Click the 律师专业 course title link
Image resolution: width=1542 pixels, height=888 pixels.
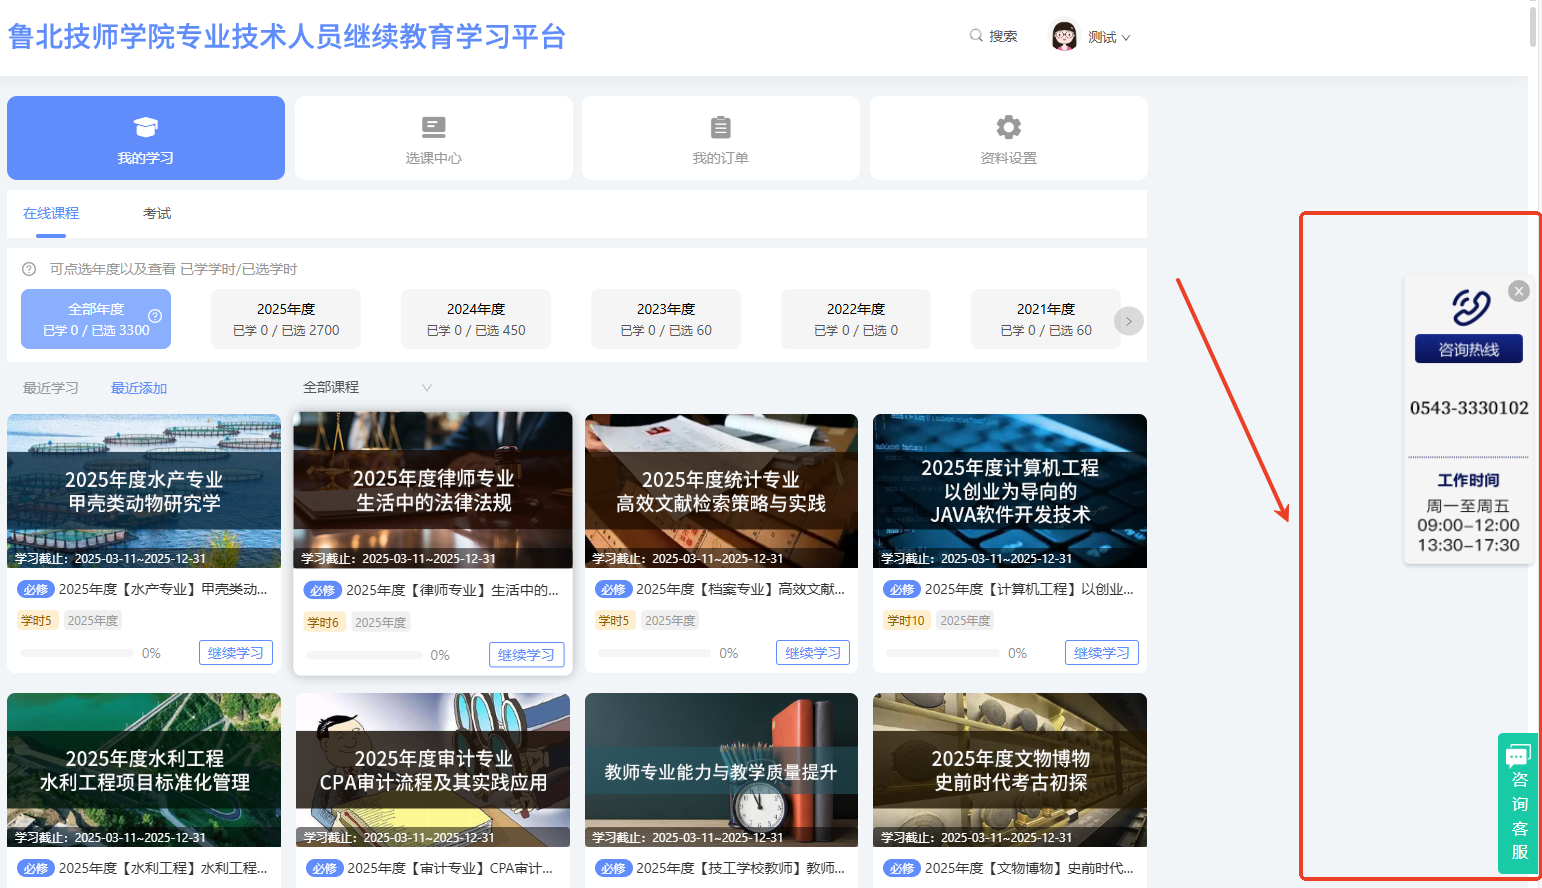coord(452,590)
